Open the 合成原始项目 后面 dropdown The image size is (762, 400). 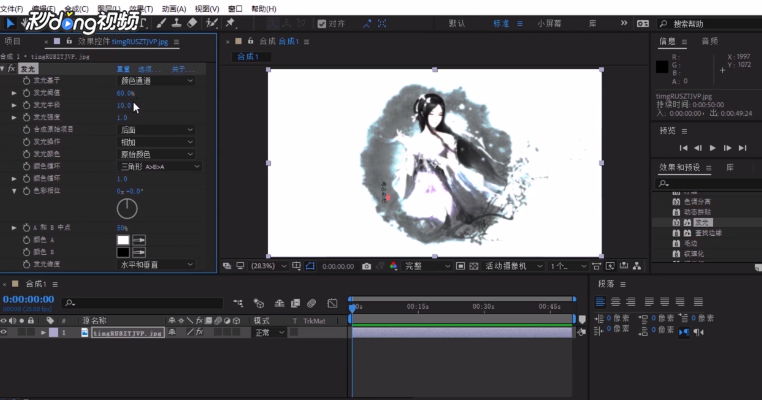pyautogui.click(x=156, y=130)
